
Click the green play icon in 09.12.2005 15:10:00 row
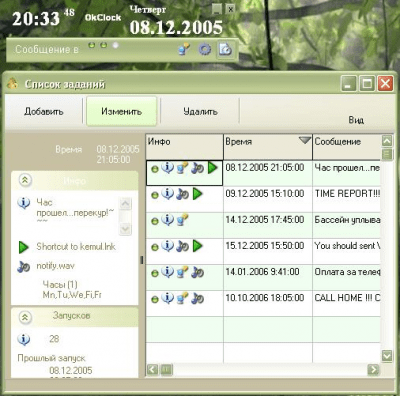[x=198, y=194]
